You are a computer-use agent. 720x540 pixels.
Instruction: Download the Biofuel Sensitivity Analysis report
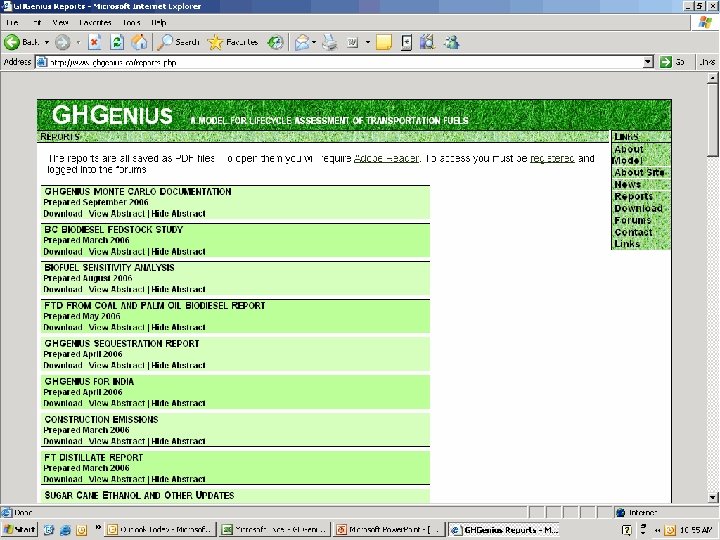[x=63, y=289]
